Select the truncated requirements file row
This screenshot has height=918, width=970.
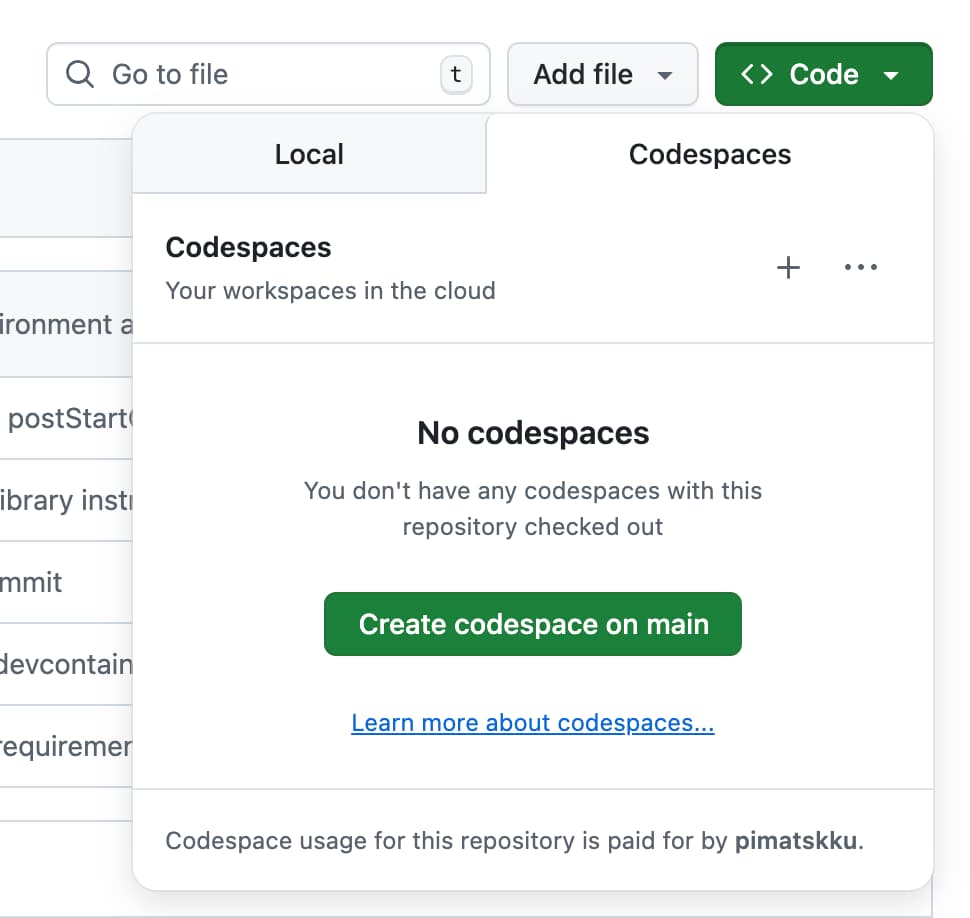coord(66,746)
